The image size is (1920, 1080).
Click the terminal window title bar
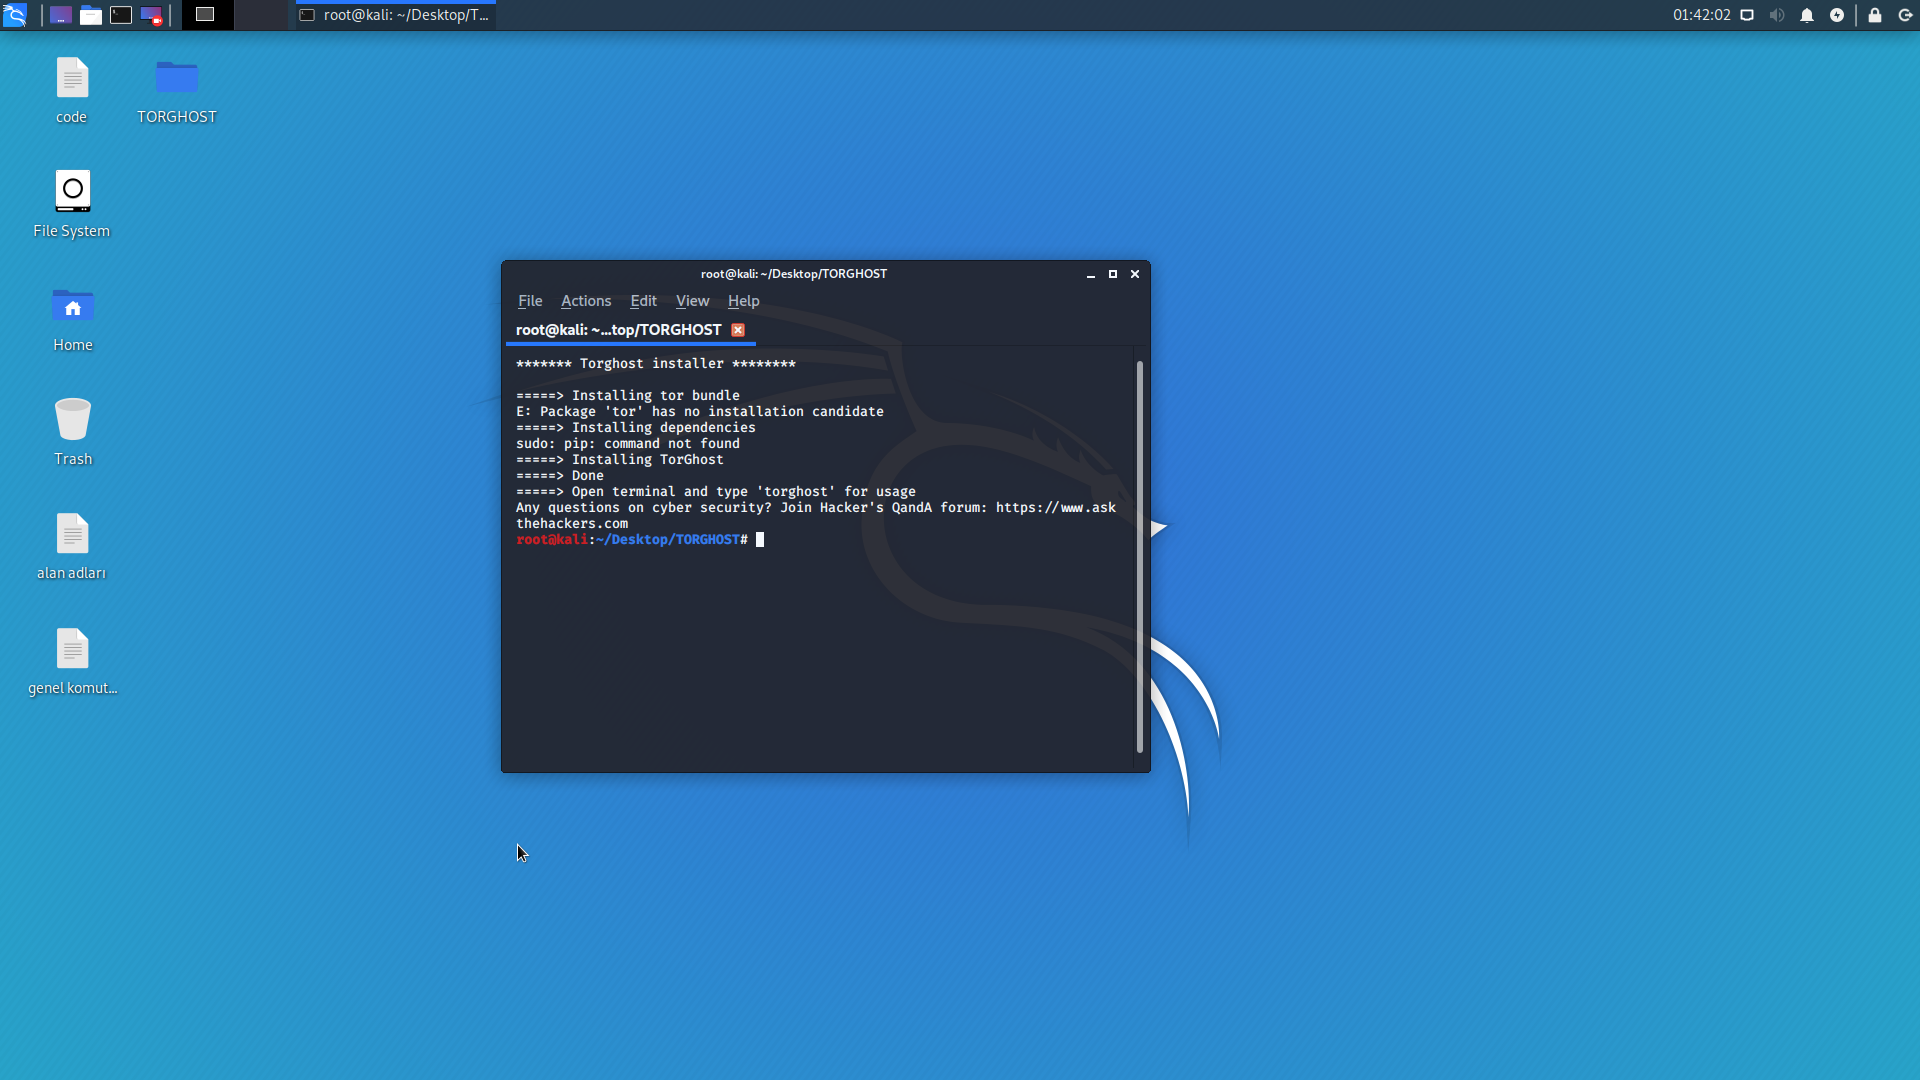coord(793,274)
